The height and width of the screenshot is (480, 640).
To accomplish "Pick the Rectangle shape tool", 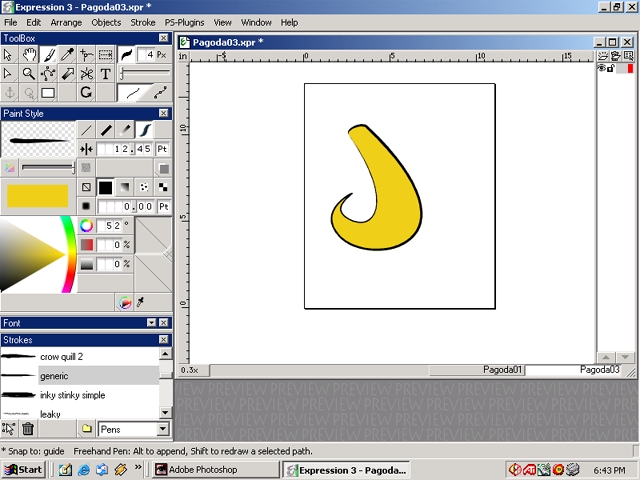I will [48, 93].
